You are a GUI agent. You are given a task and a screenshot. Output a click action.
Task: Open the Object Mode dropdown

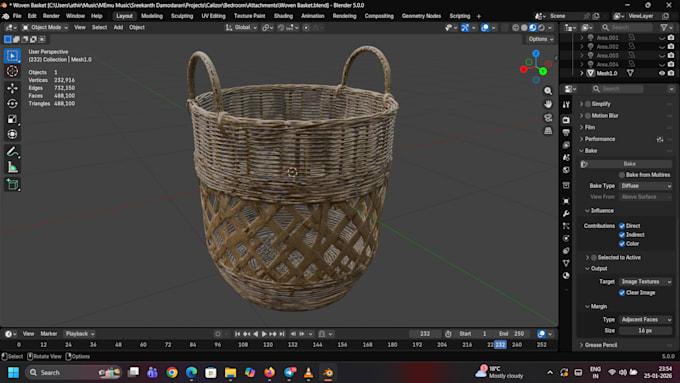pyautogui.click(x=45, y=27)
